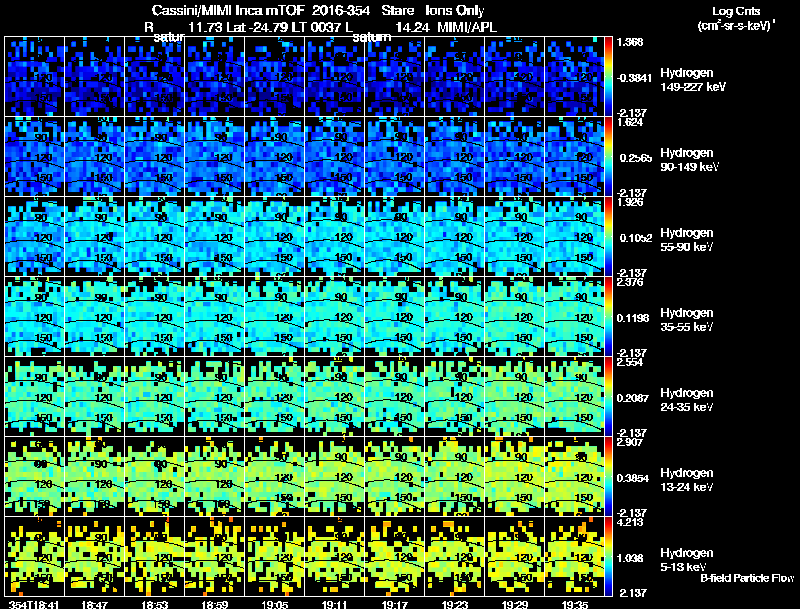This screenshot has width=800, height=609.
Task: Click the color bar for Hydrogen 5-13 keV
Action: (608, 557)
